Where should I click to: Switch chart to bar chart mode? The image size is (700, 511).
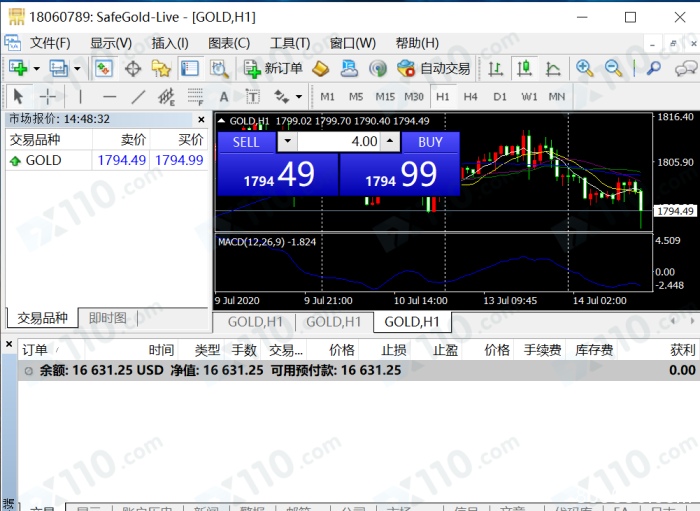[495, 68]
